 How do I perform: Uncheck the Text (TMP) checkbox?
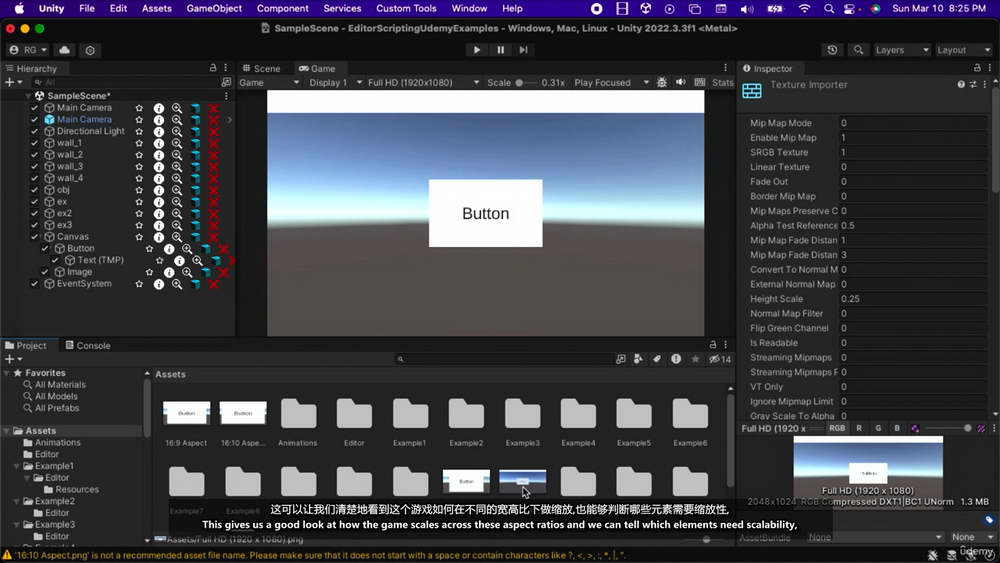point(55,260)
